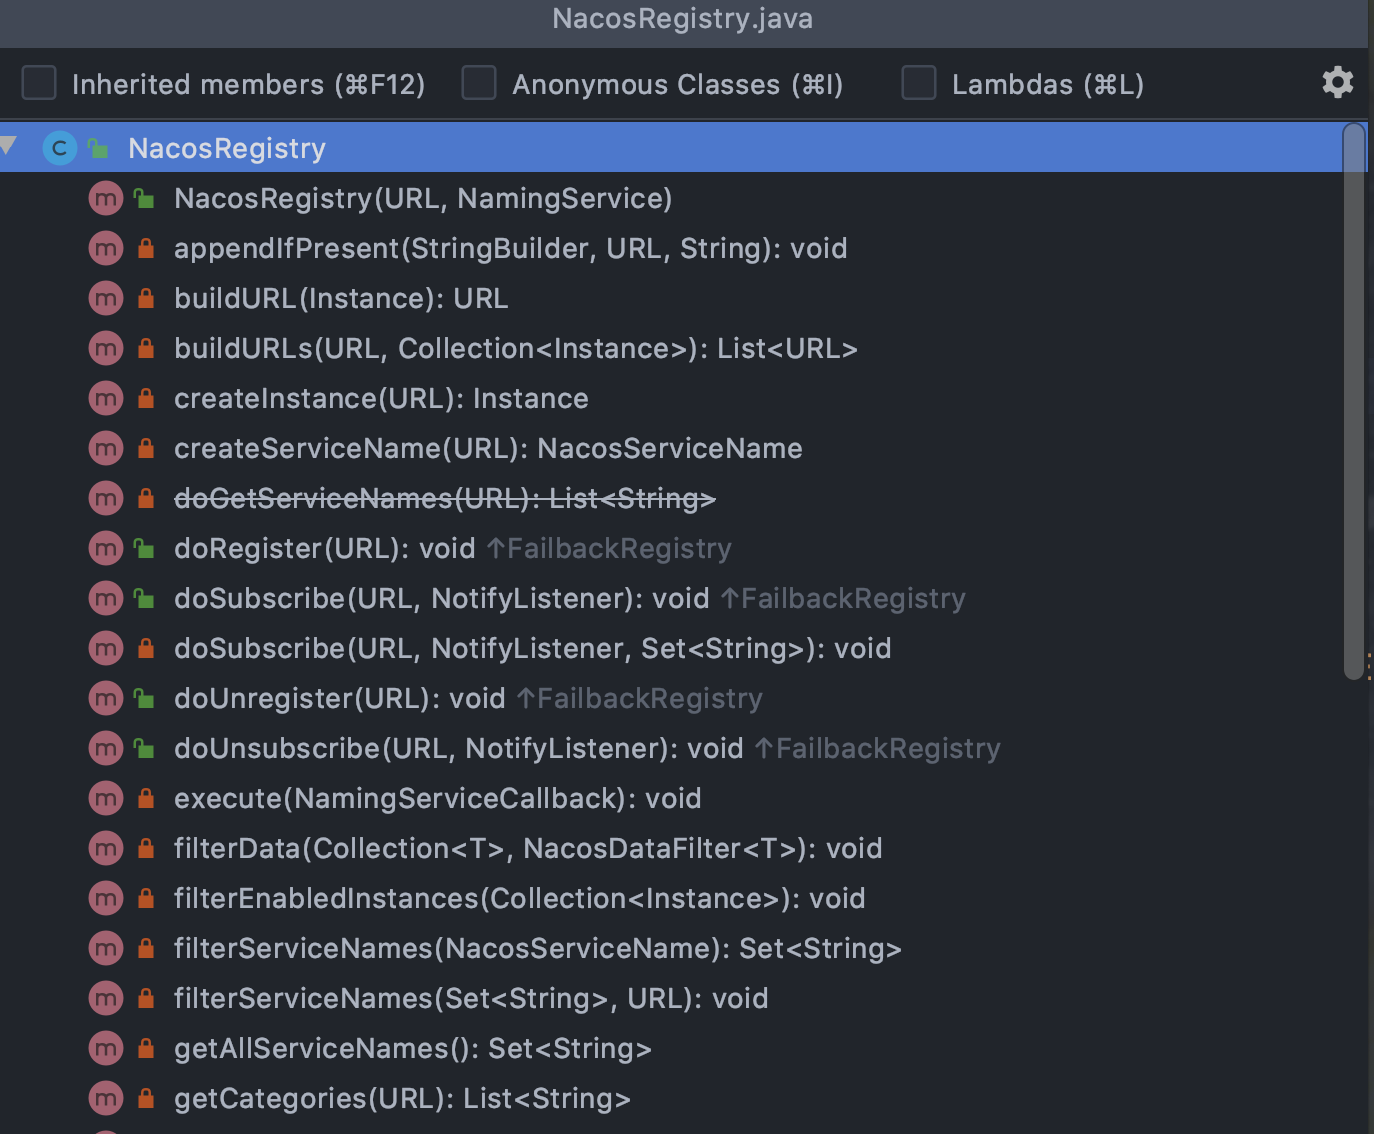Select the getCategories(URL) method

click(401, 1098)
